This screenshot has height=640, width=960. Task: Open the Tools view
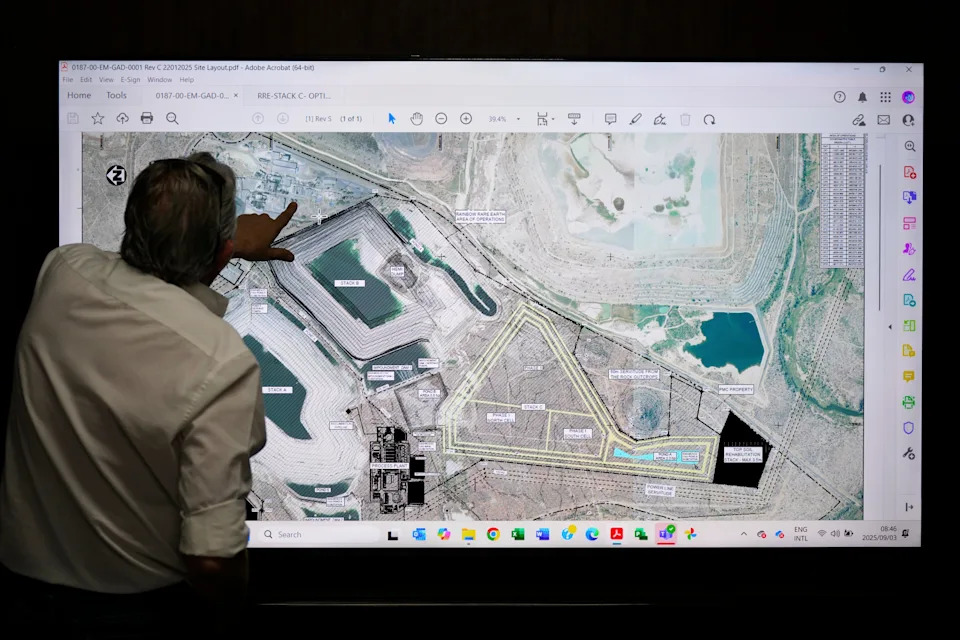(x=117, y=96)
